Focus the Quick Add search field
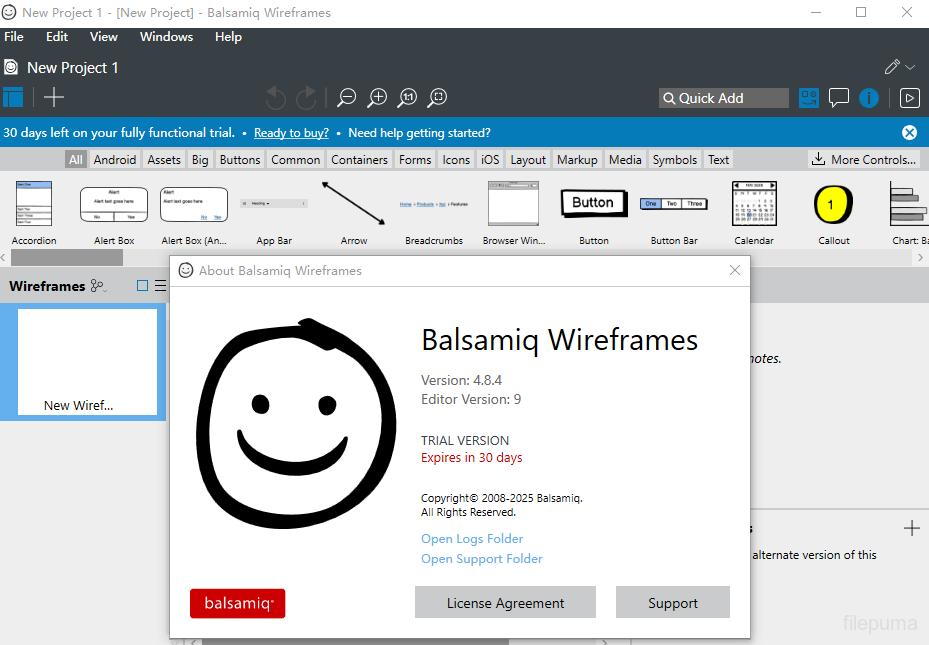This screenshot has height=645, width=929. [x=724, y=98]
